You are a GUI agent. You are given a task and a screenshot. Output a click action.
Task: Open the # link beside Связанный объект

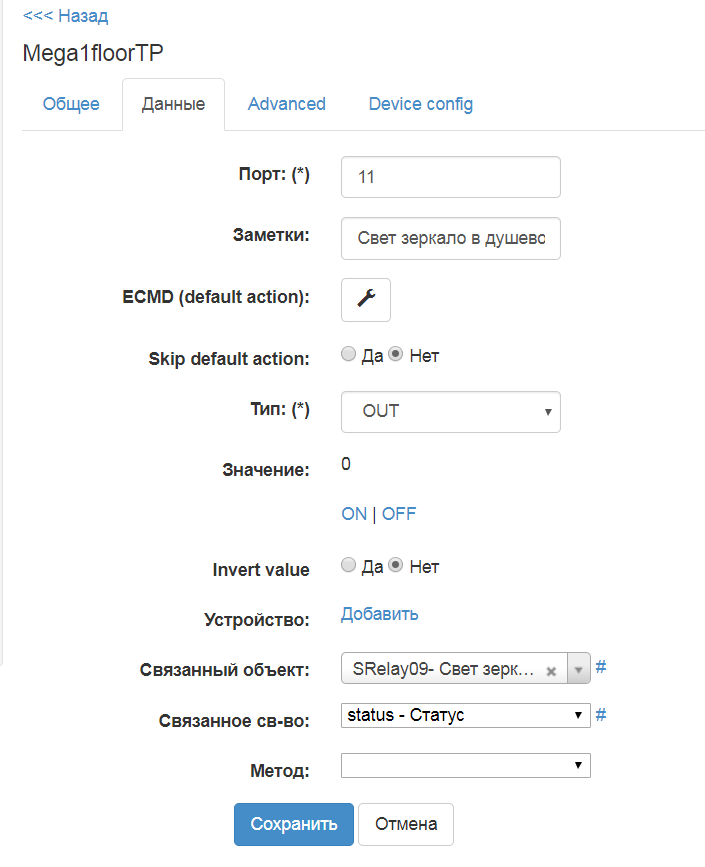point(601,667)
